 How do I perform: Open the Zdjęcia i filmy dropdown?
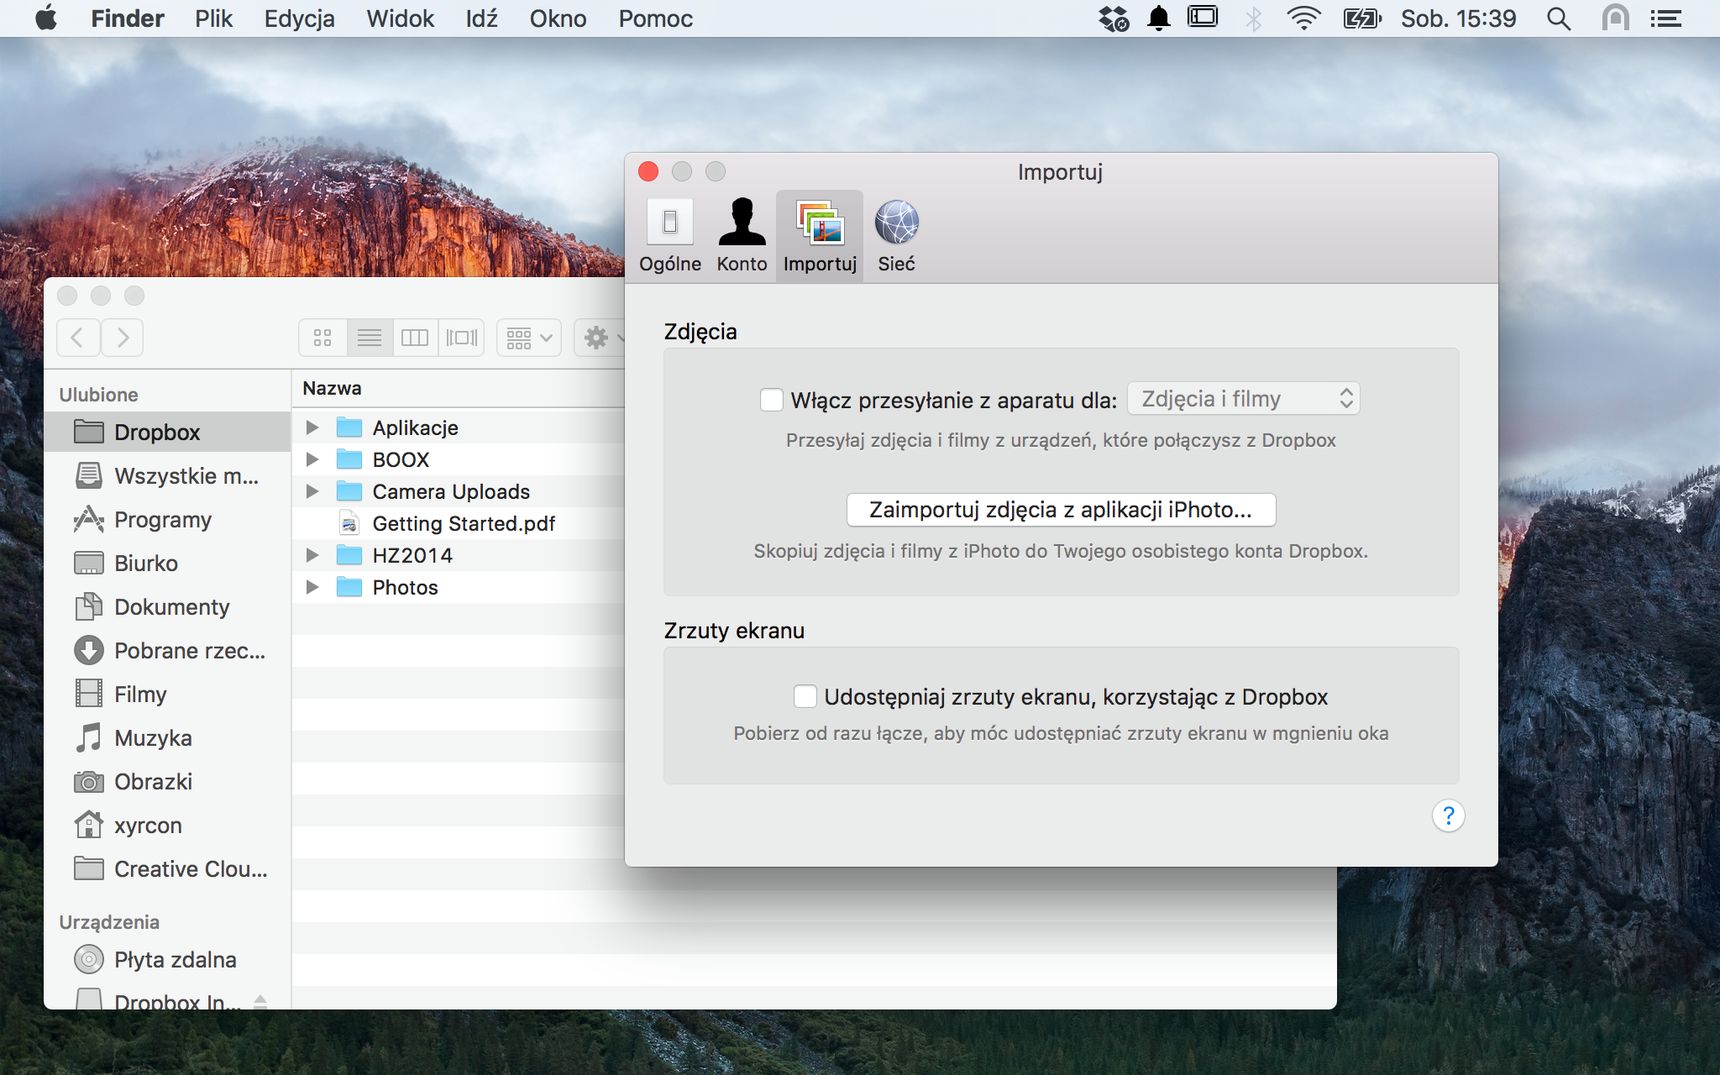point(1243,399)
